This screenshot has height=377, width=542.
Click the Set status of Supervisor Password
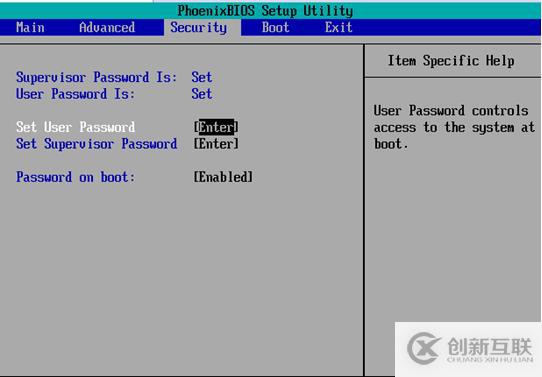[202, 77]
